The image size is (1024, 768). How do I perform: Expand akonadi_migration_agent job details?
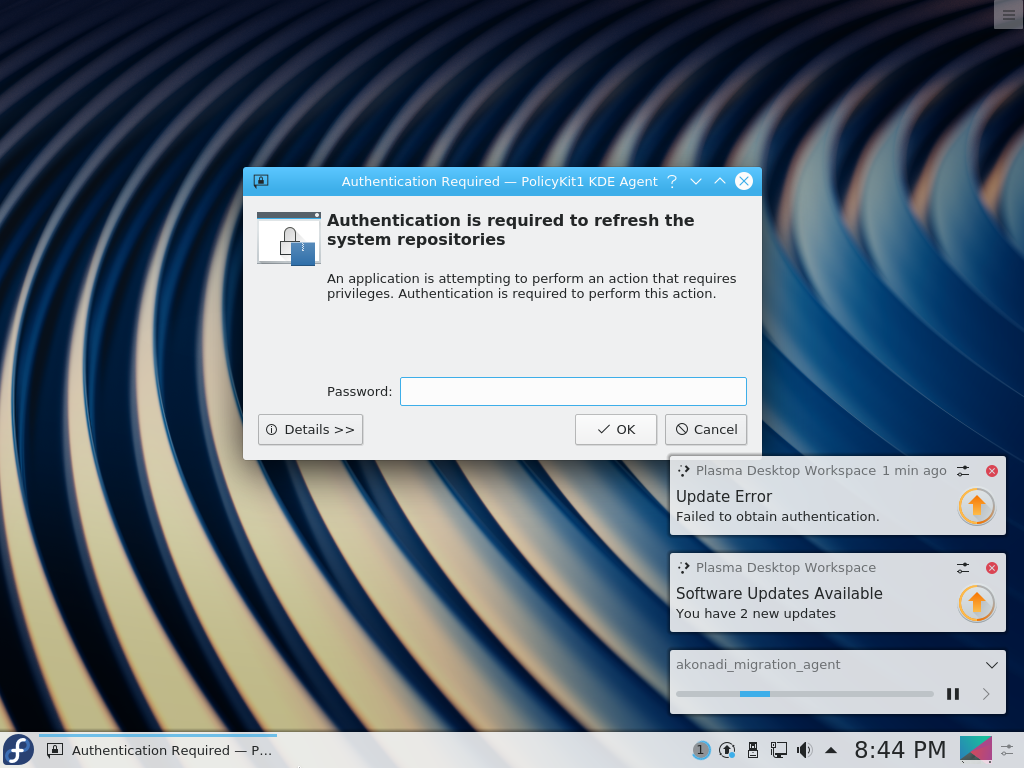pos(991,665)
